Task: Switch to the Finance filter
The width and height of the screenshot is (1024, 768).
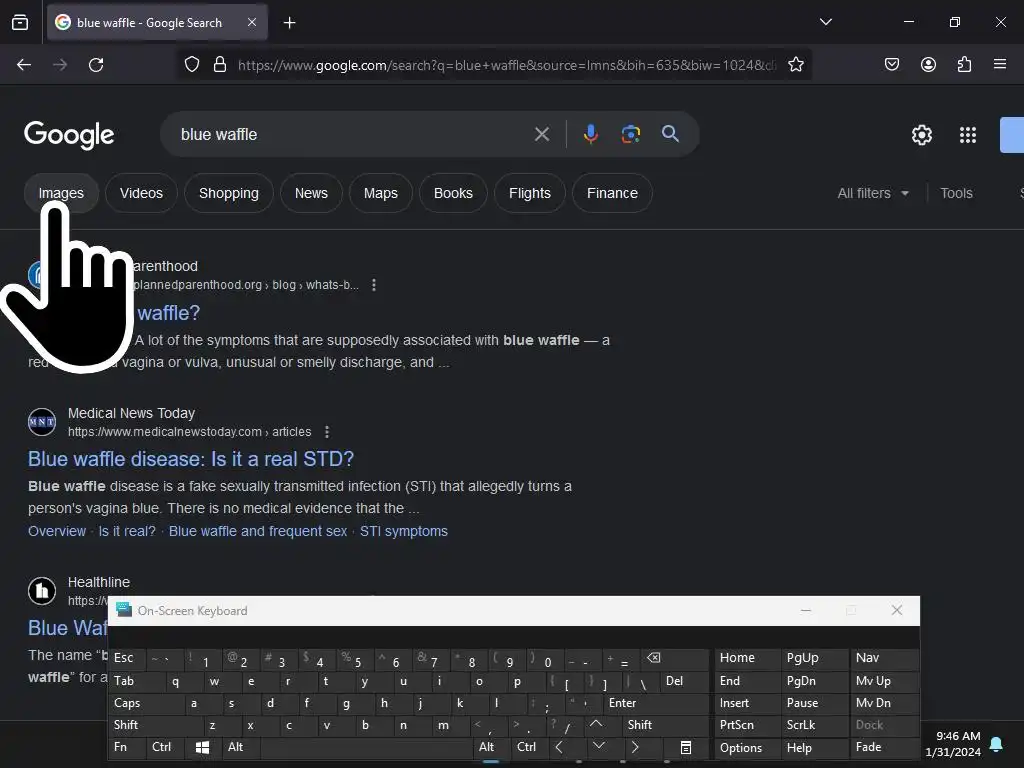Action: click(x=612, y=193)
